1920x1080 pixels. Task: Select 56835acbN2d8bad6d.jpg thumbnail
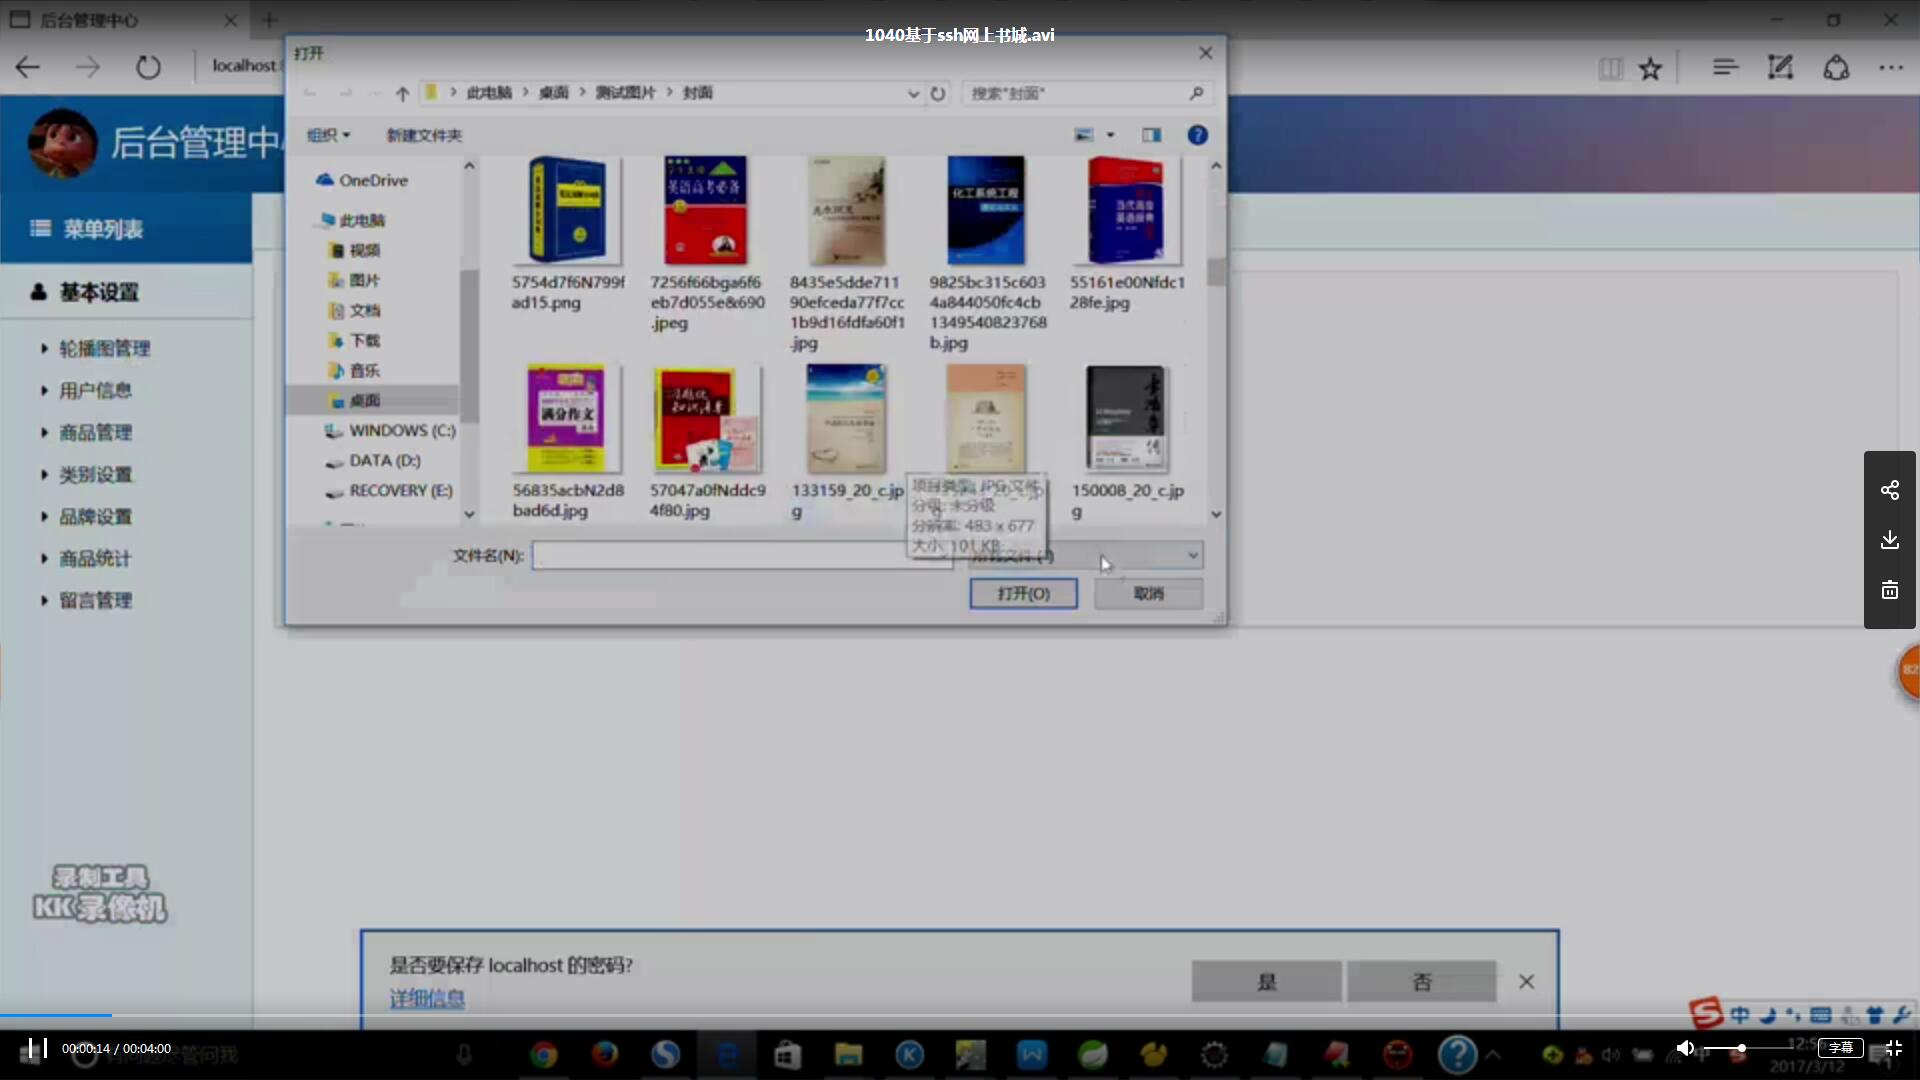(567, 418)
